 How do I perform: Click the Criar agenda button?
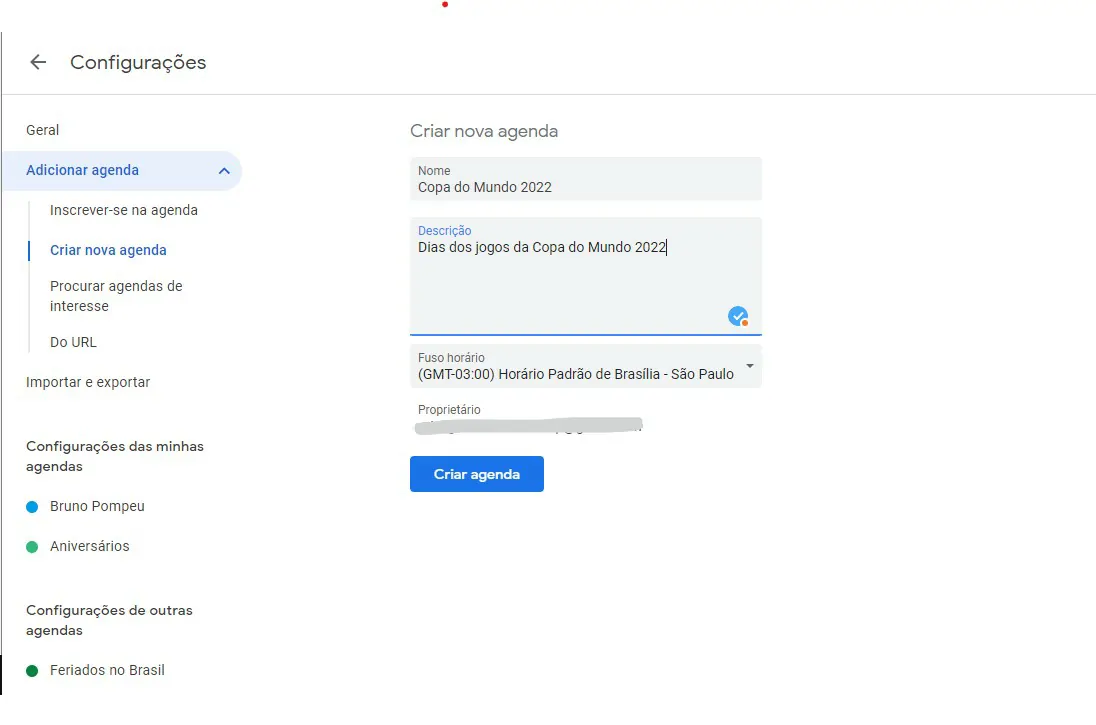pos(477,474)
